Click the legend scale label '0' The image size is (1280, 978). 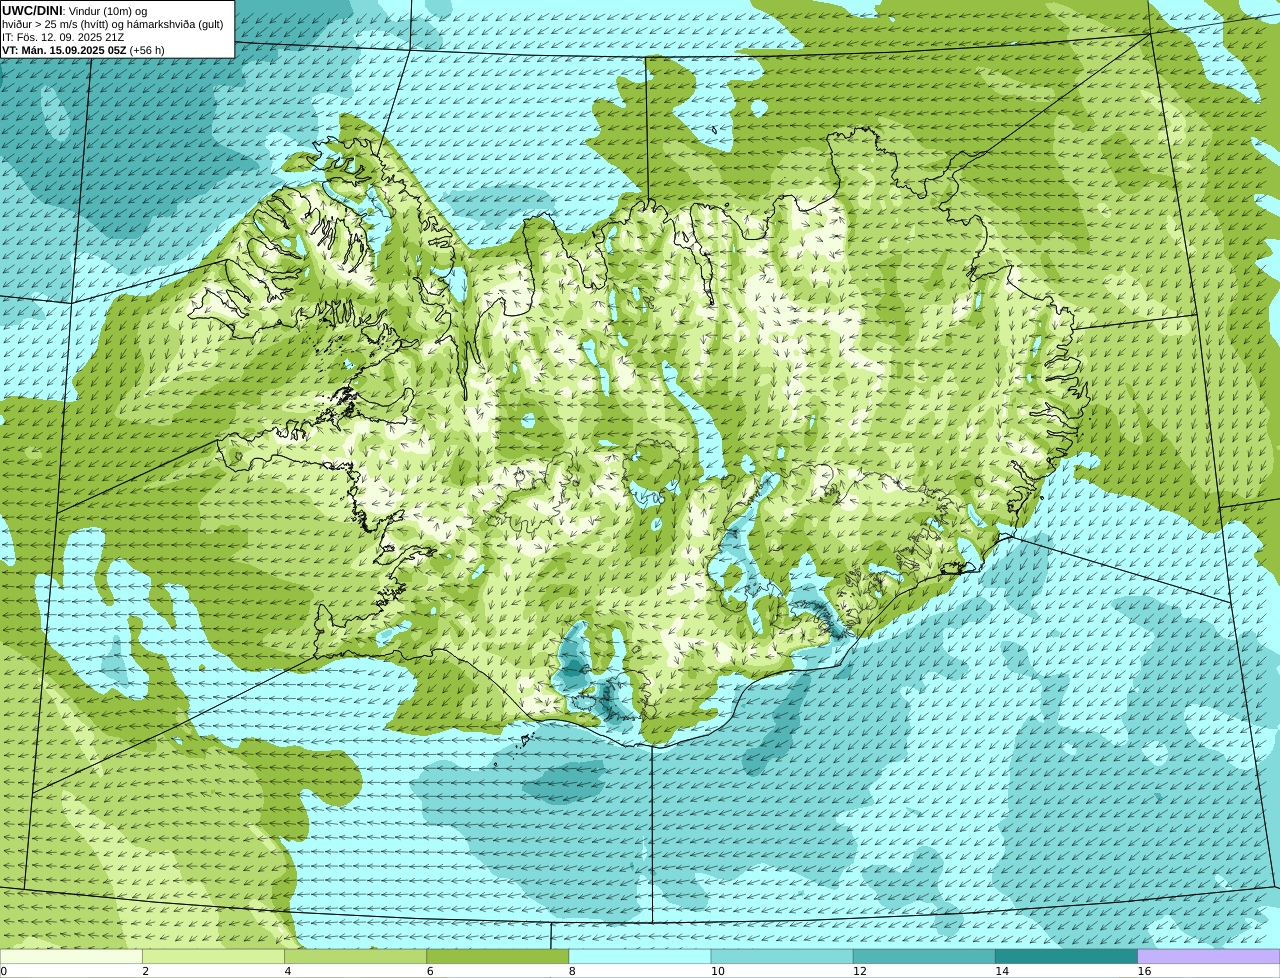pos(4,971)
